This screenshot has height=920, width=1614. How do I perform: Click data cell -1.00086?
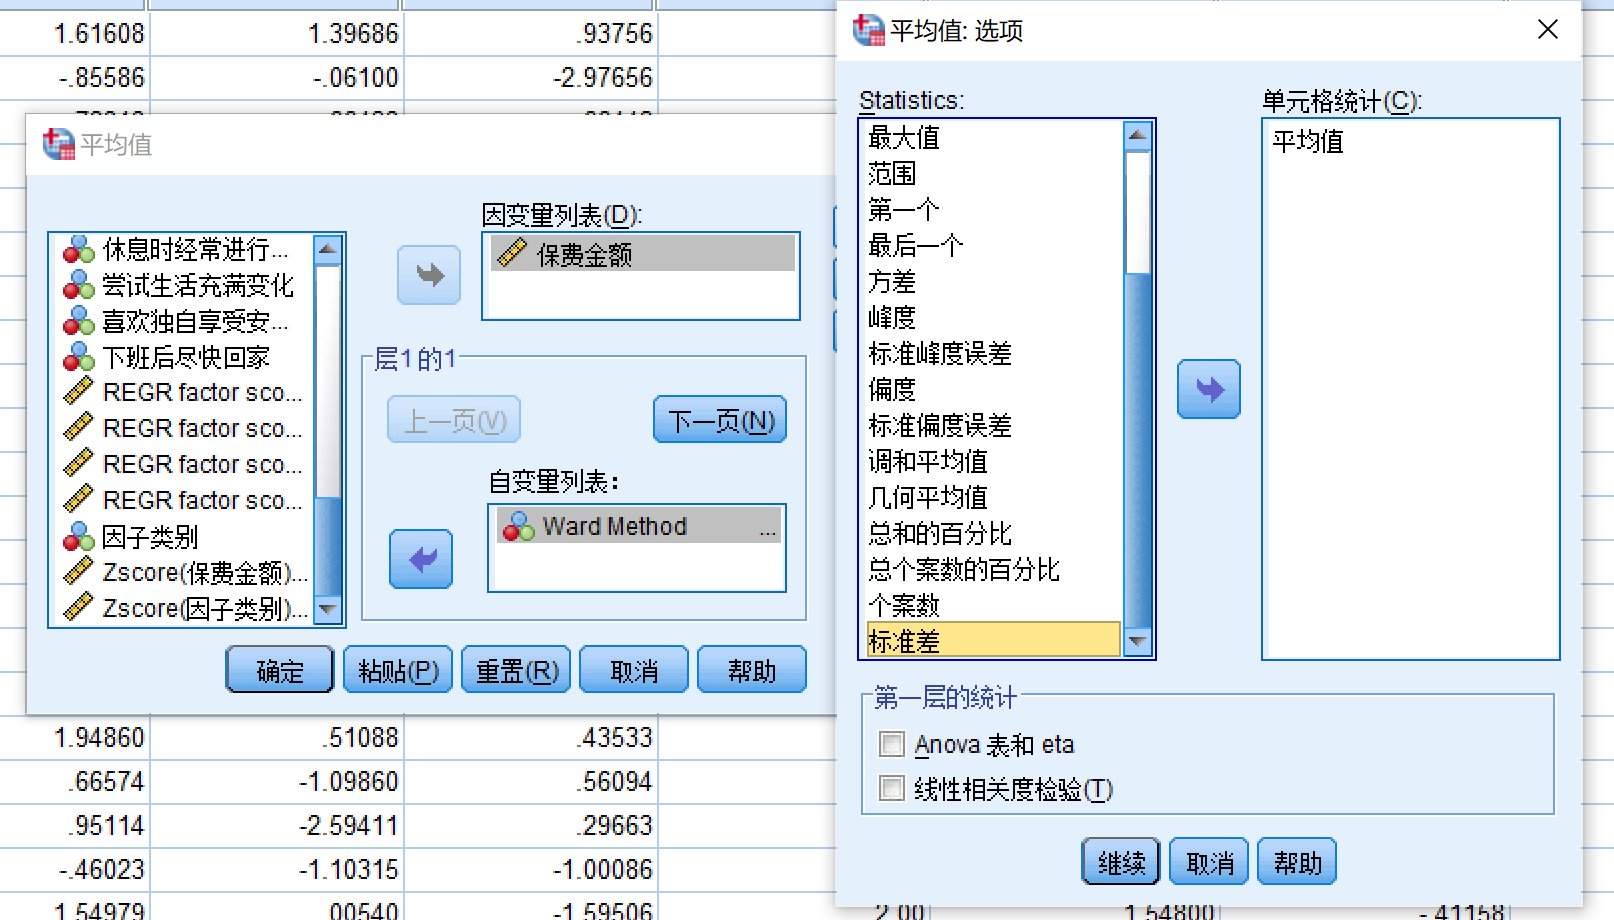530,869
